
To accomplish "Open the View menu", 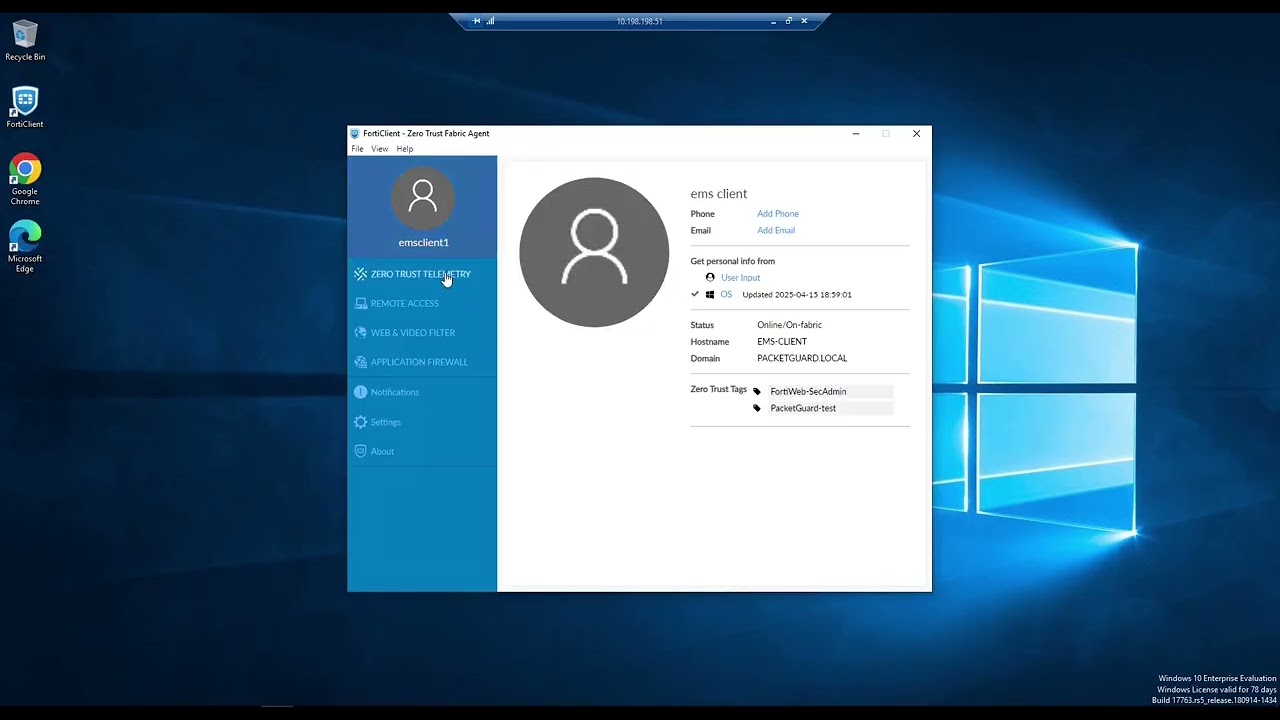I will [x=380, y=149].
